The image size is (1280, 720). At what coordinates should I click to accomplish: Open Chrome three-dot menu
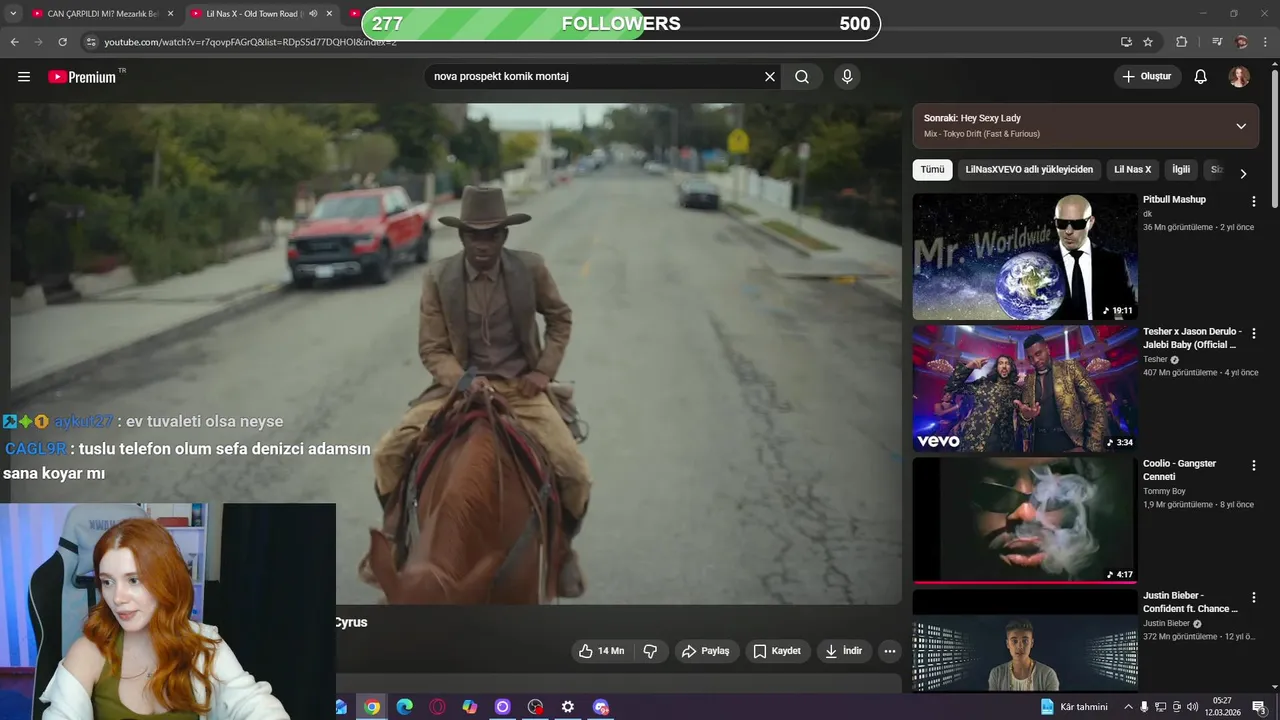[x=1266, y=42]
